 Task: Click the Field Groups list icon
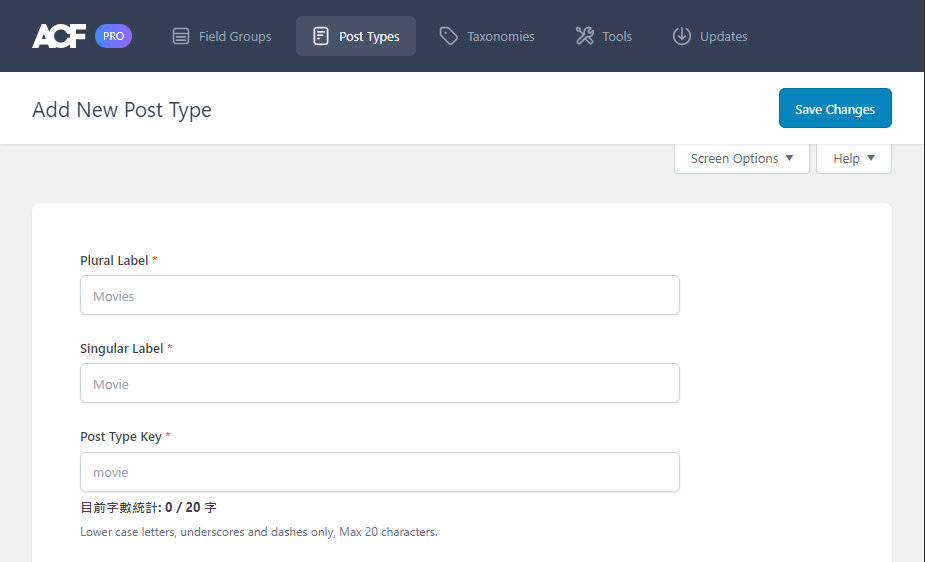[x=181, y=36]
